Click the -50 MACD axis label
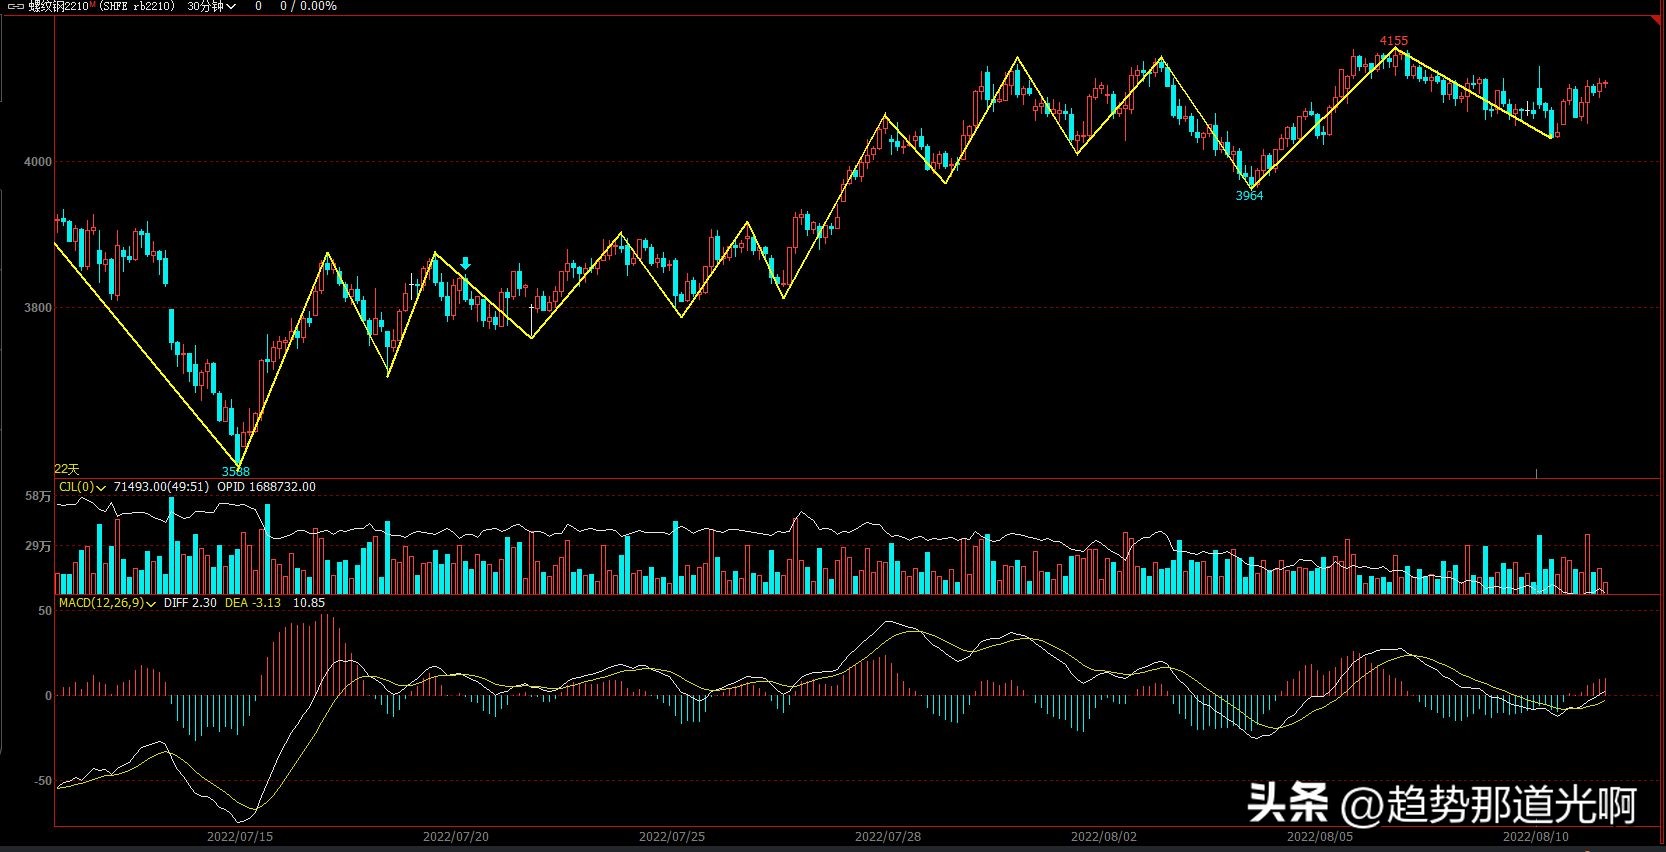The image size is (1666, 852). pyautogui.click(x=41, y=781)
